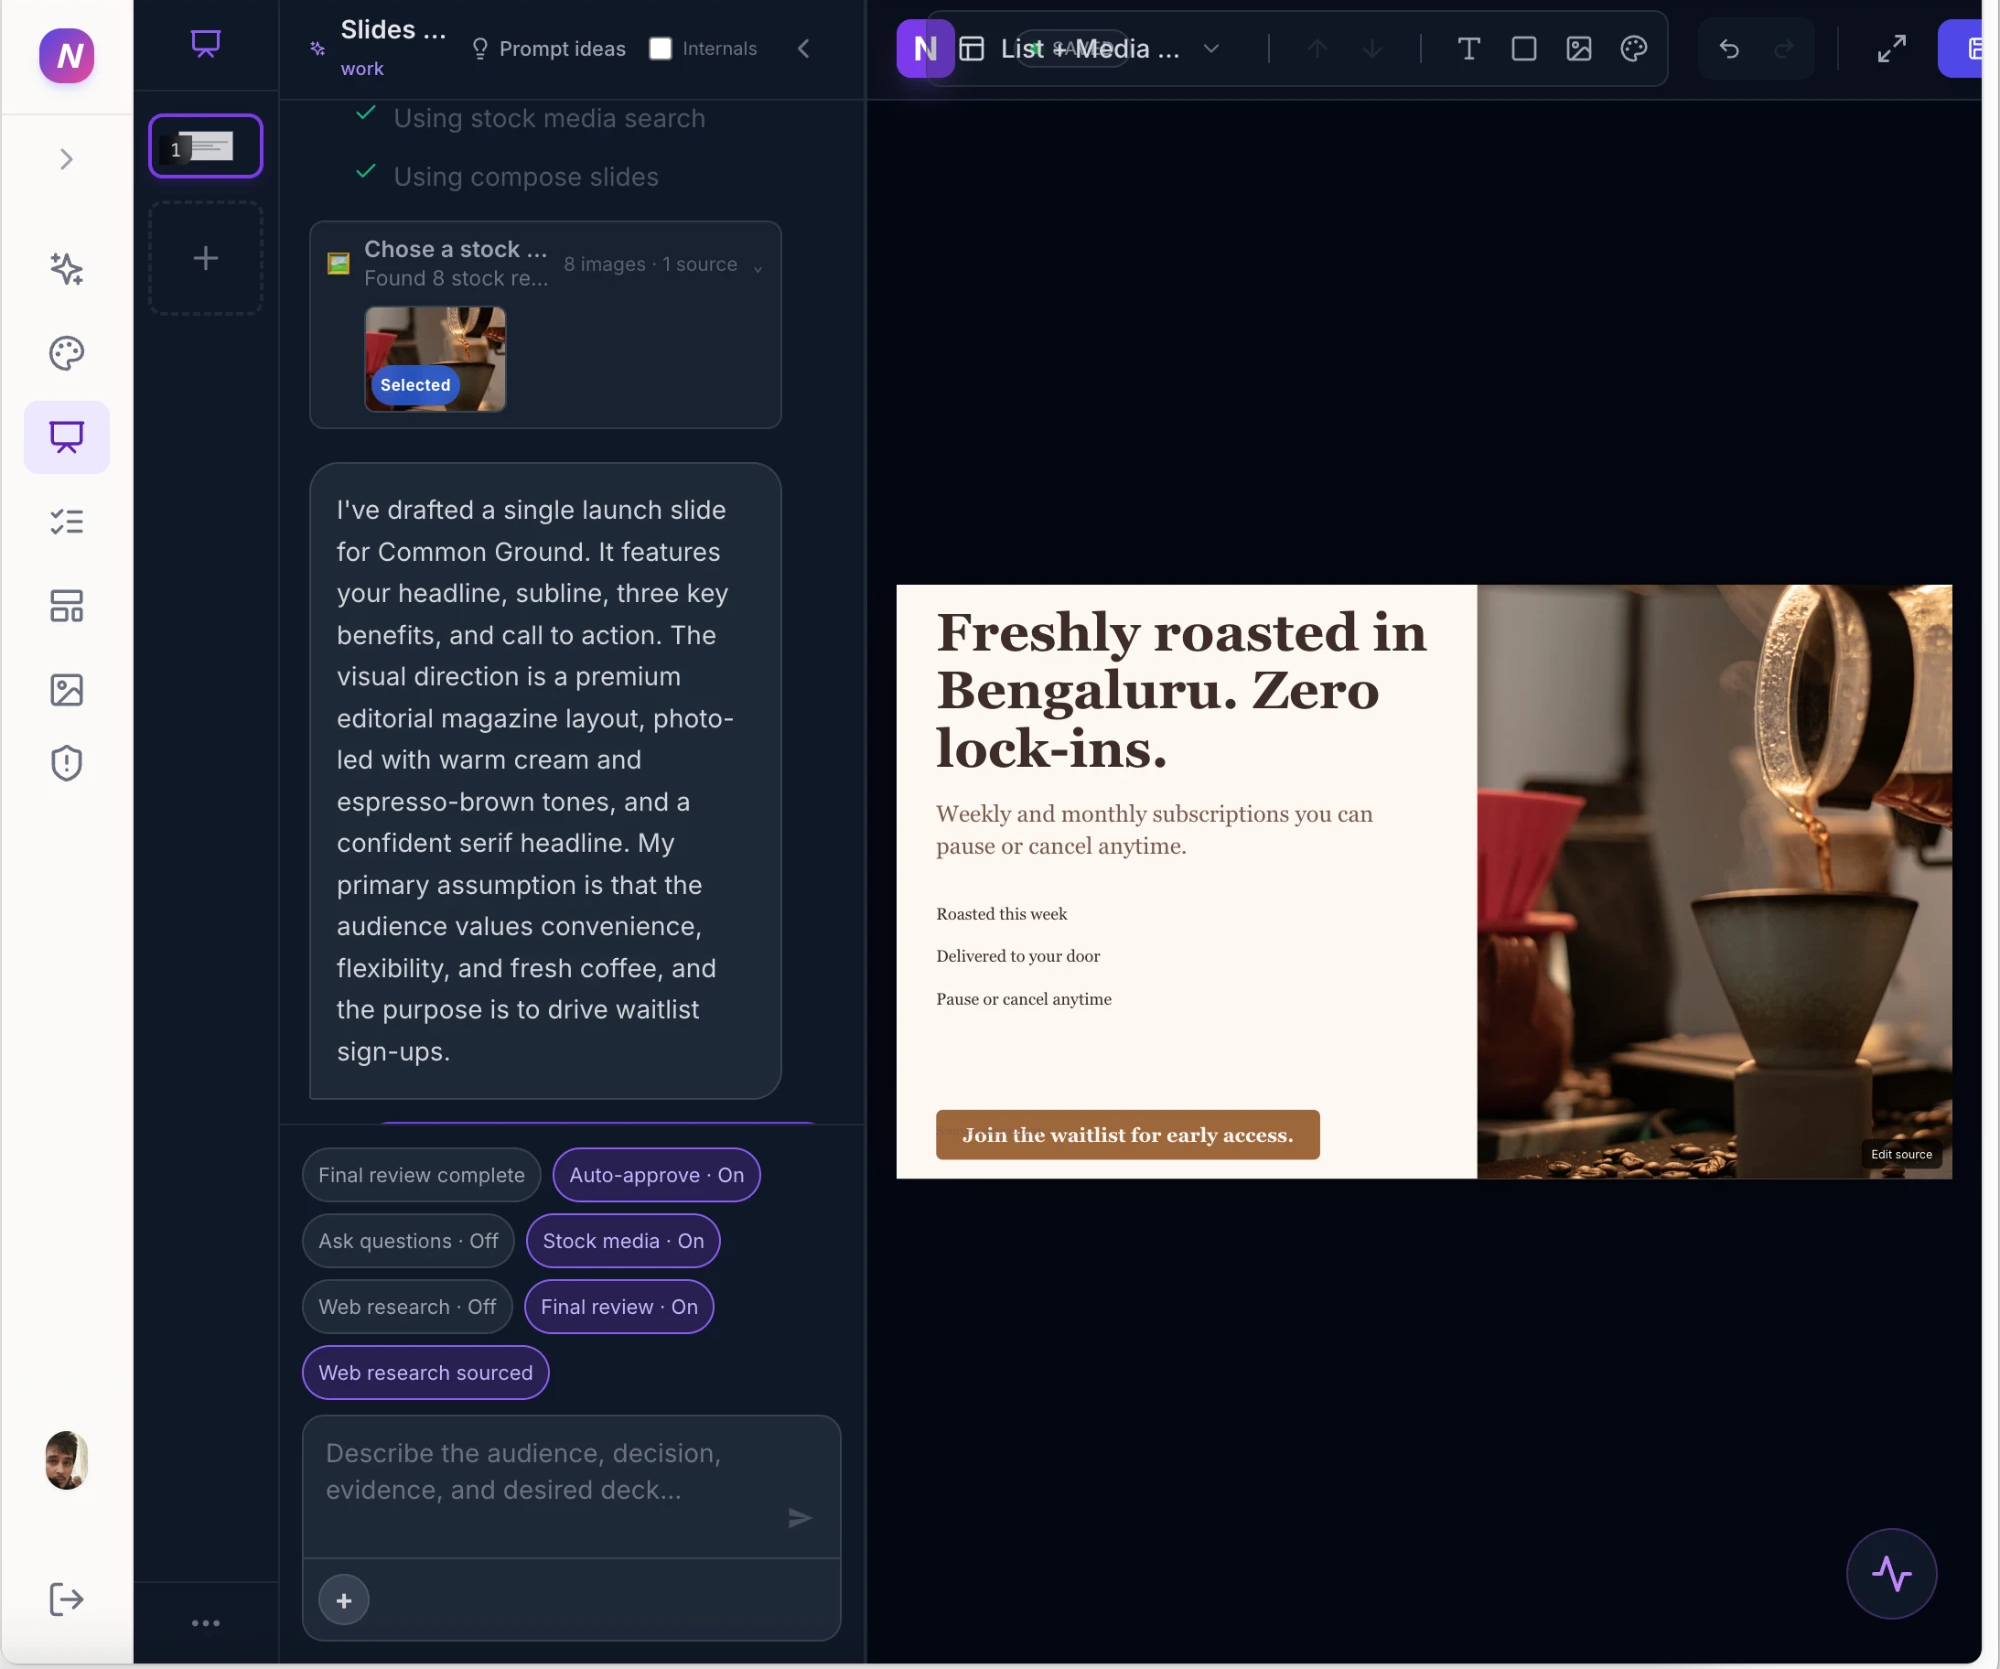Open the toolbar theme palette icon

(x=1633, y=48)
